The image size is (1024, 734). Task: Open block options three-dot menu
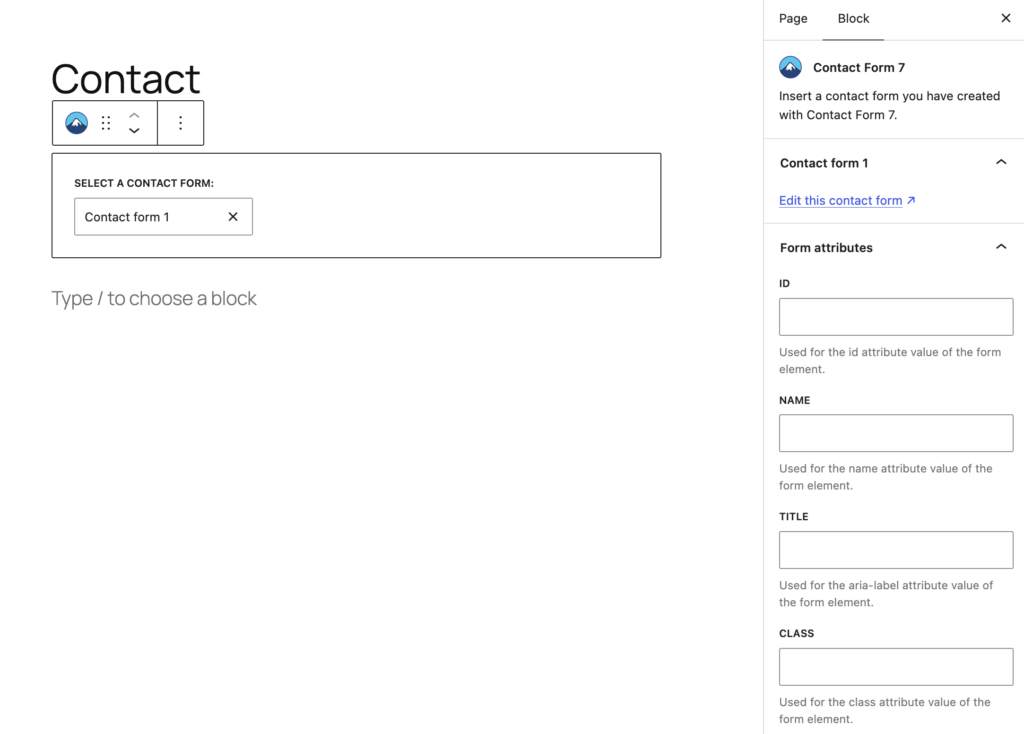pyautogui.click(x=181, y=123)
